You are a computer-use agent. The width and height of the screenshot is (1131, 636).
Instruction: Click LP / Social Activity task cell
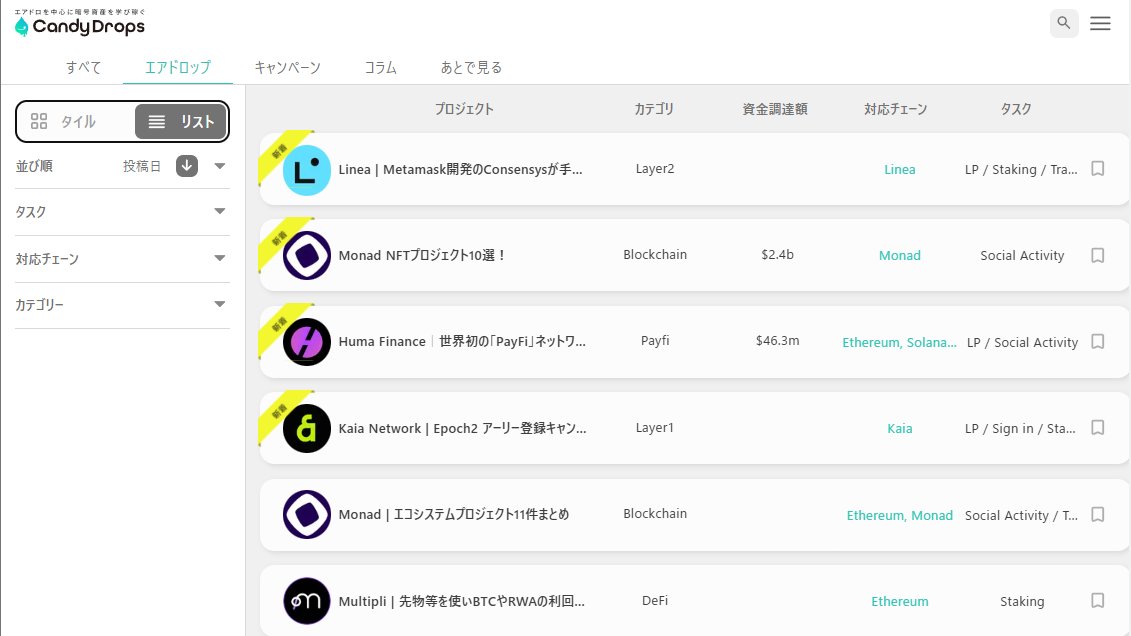coord(1022,342)
